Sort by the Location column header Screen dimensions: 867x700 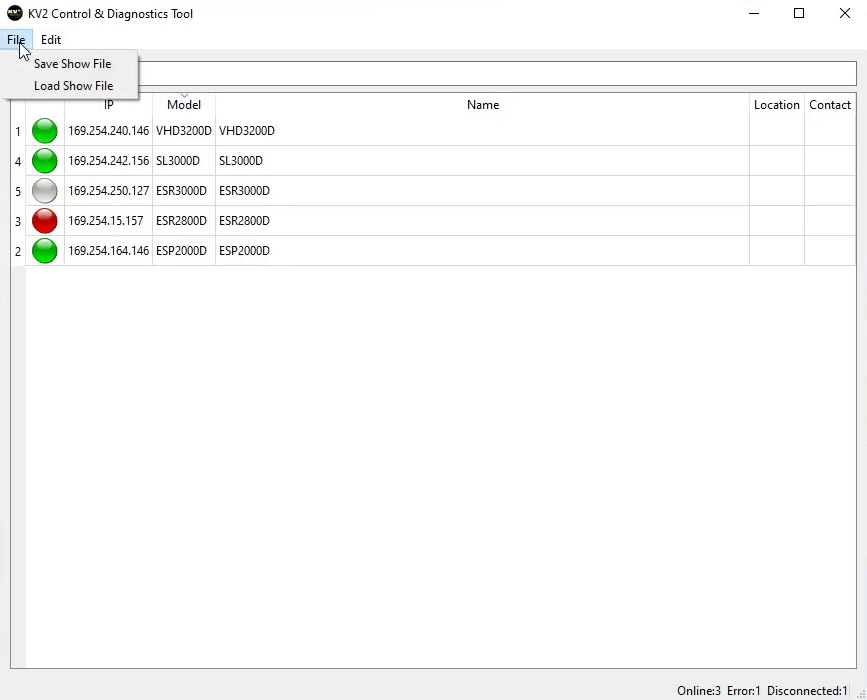[x=777, y=105]
